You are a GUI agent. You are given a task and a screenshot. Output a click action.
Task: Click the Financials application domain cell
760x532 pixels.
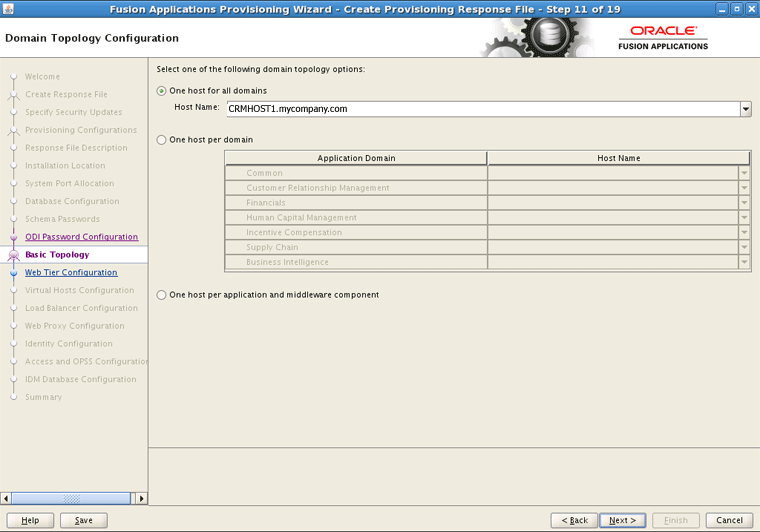tap(356, 203)
